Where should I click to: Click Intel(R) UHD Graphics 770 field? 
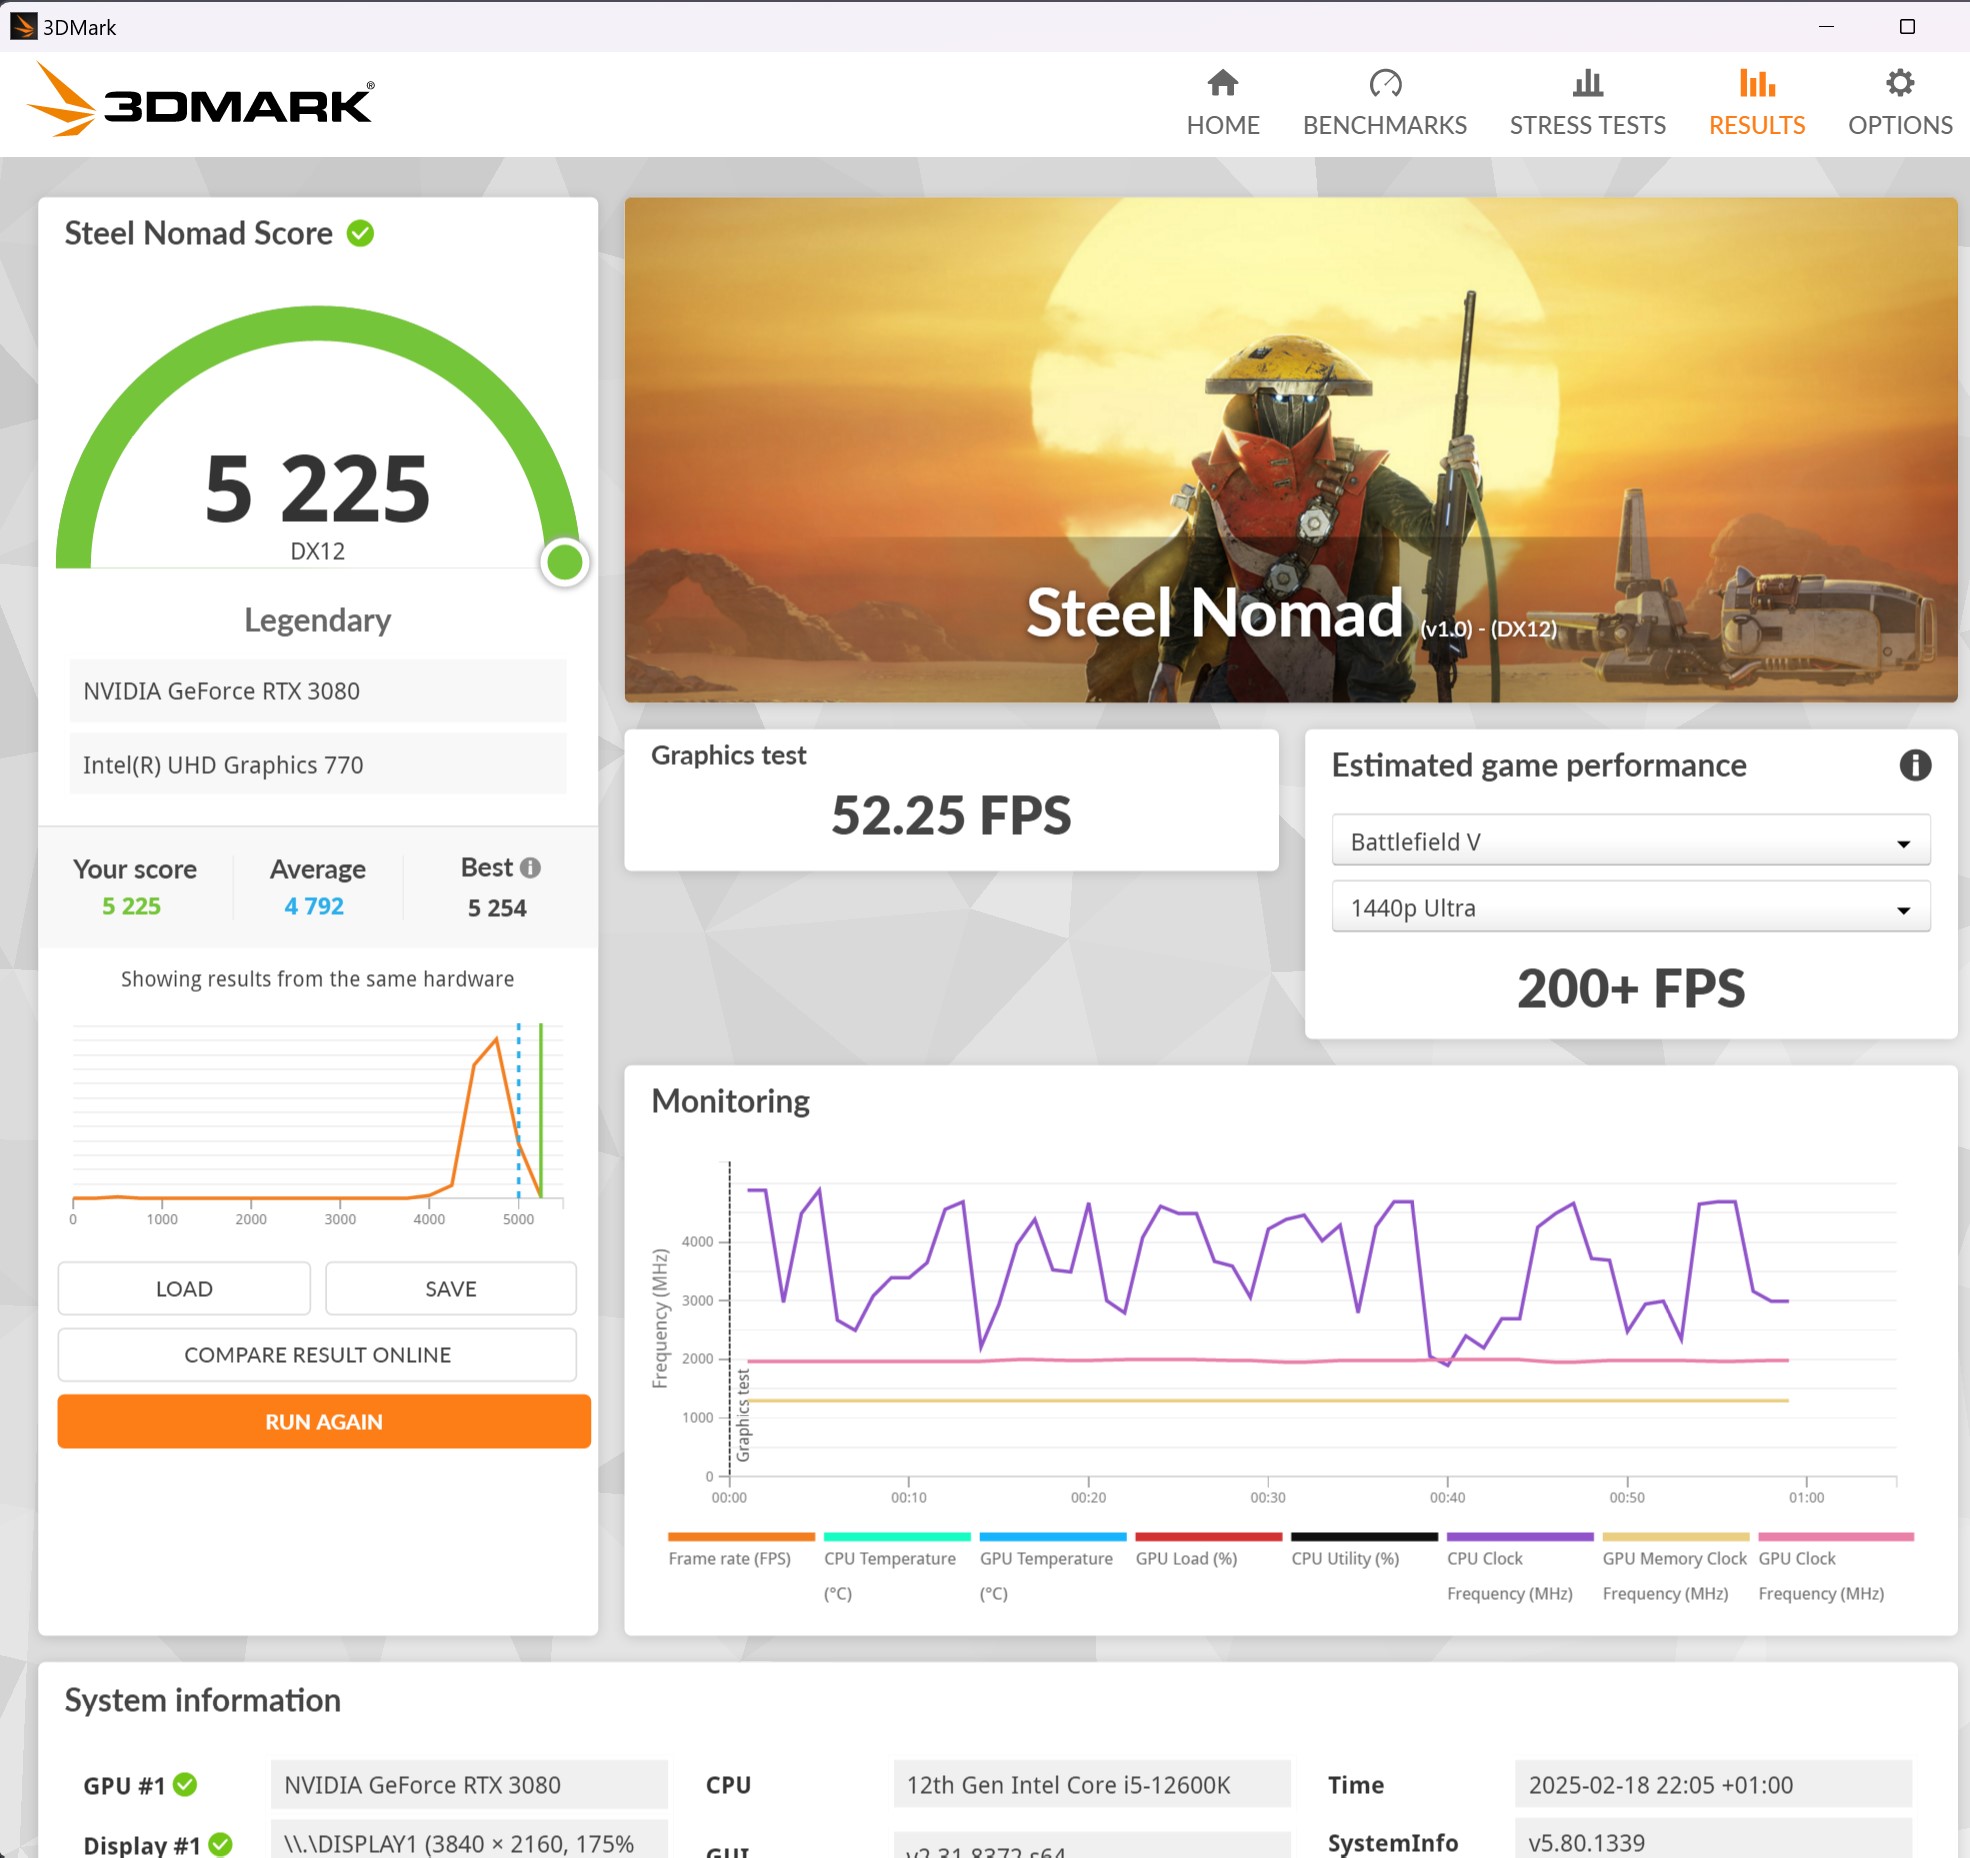(317, 764)
